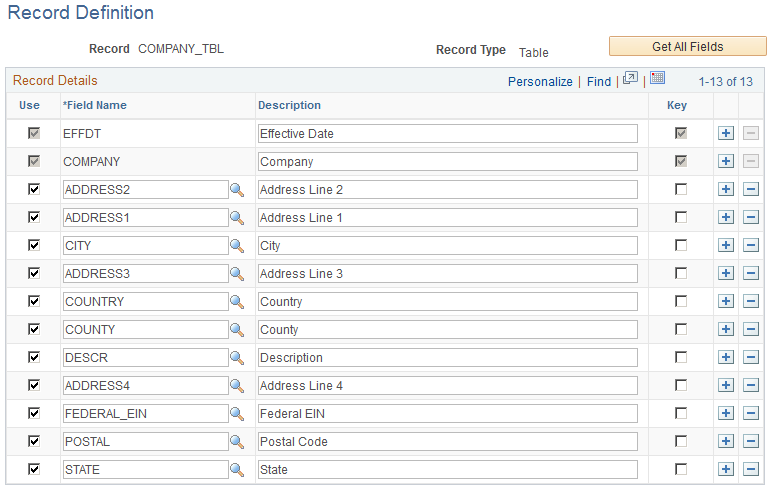Open lookup for ADDRESS2 field name
772x490 pixels.
pyautogui.click(x=237, y=190)
